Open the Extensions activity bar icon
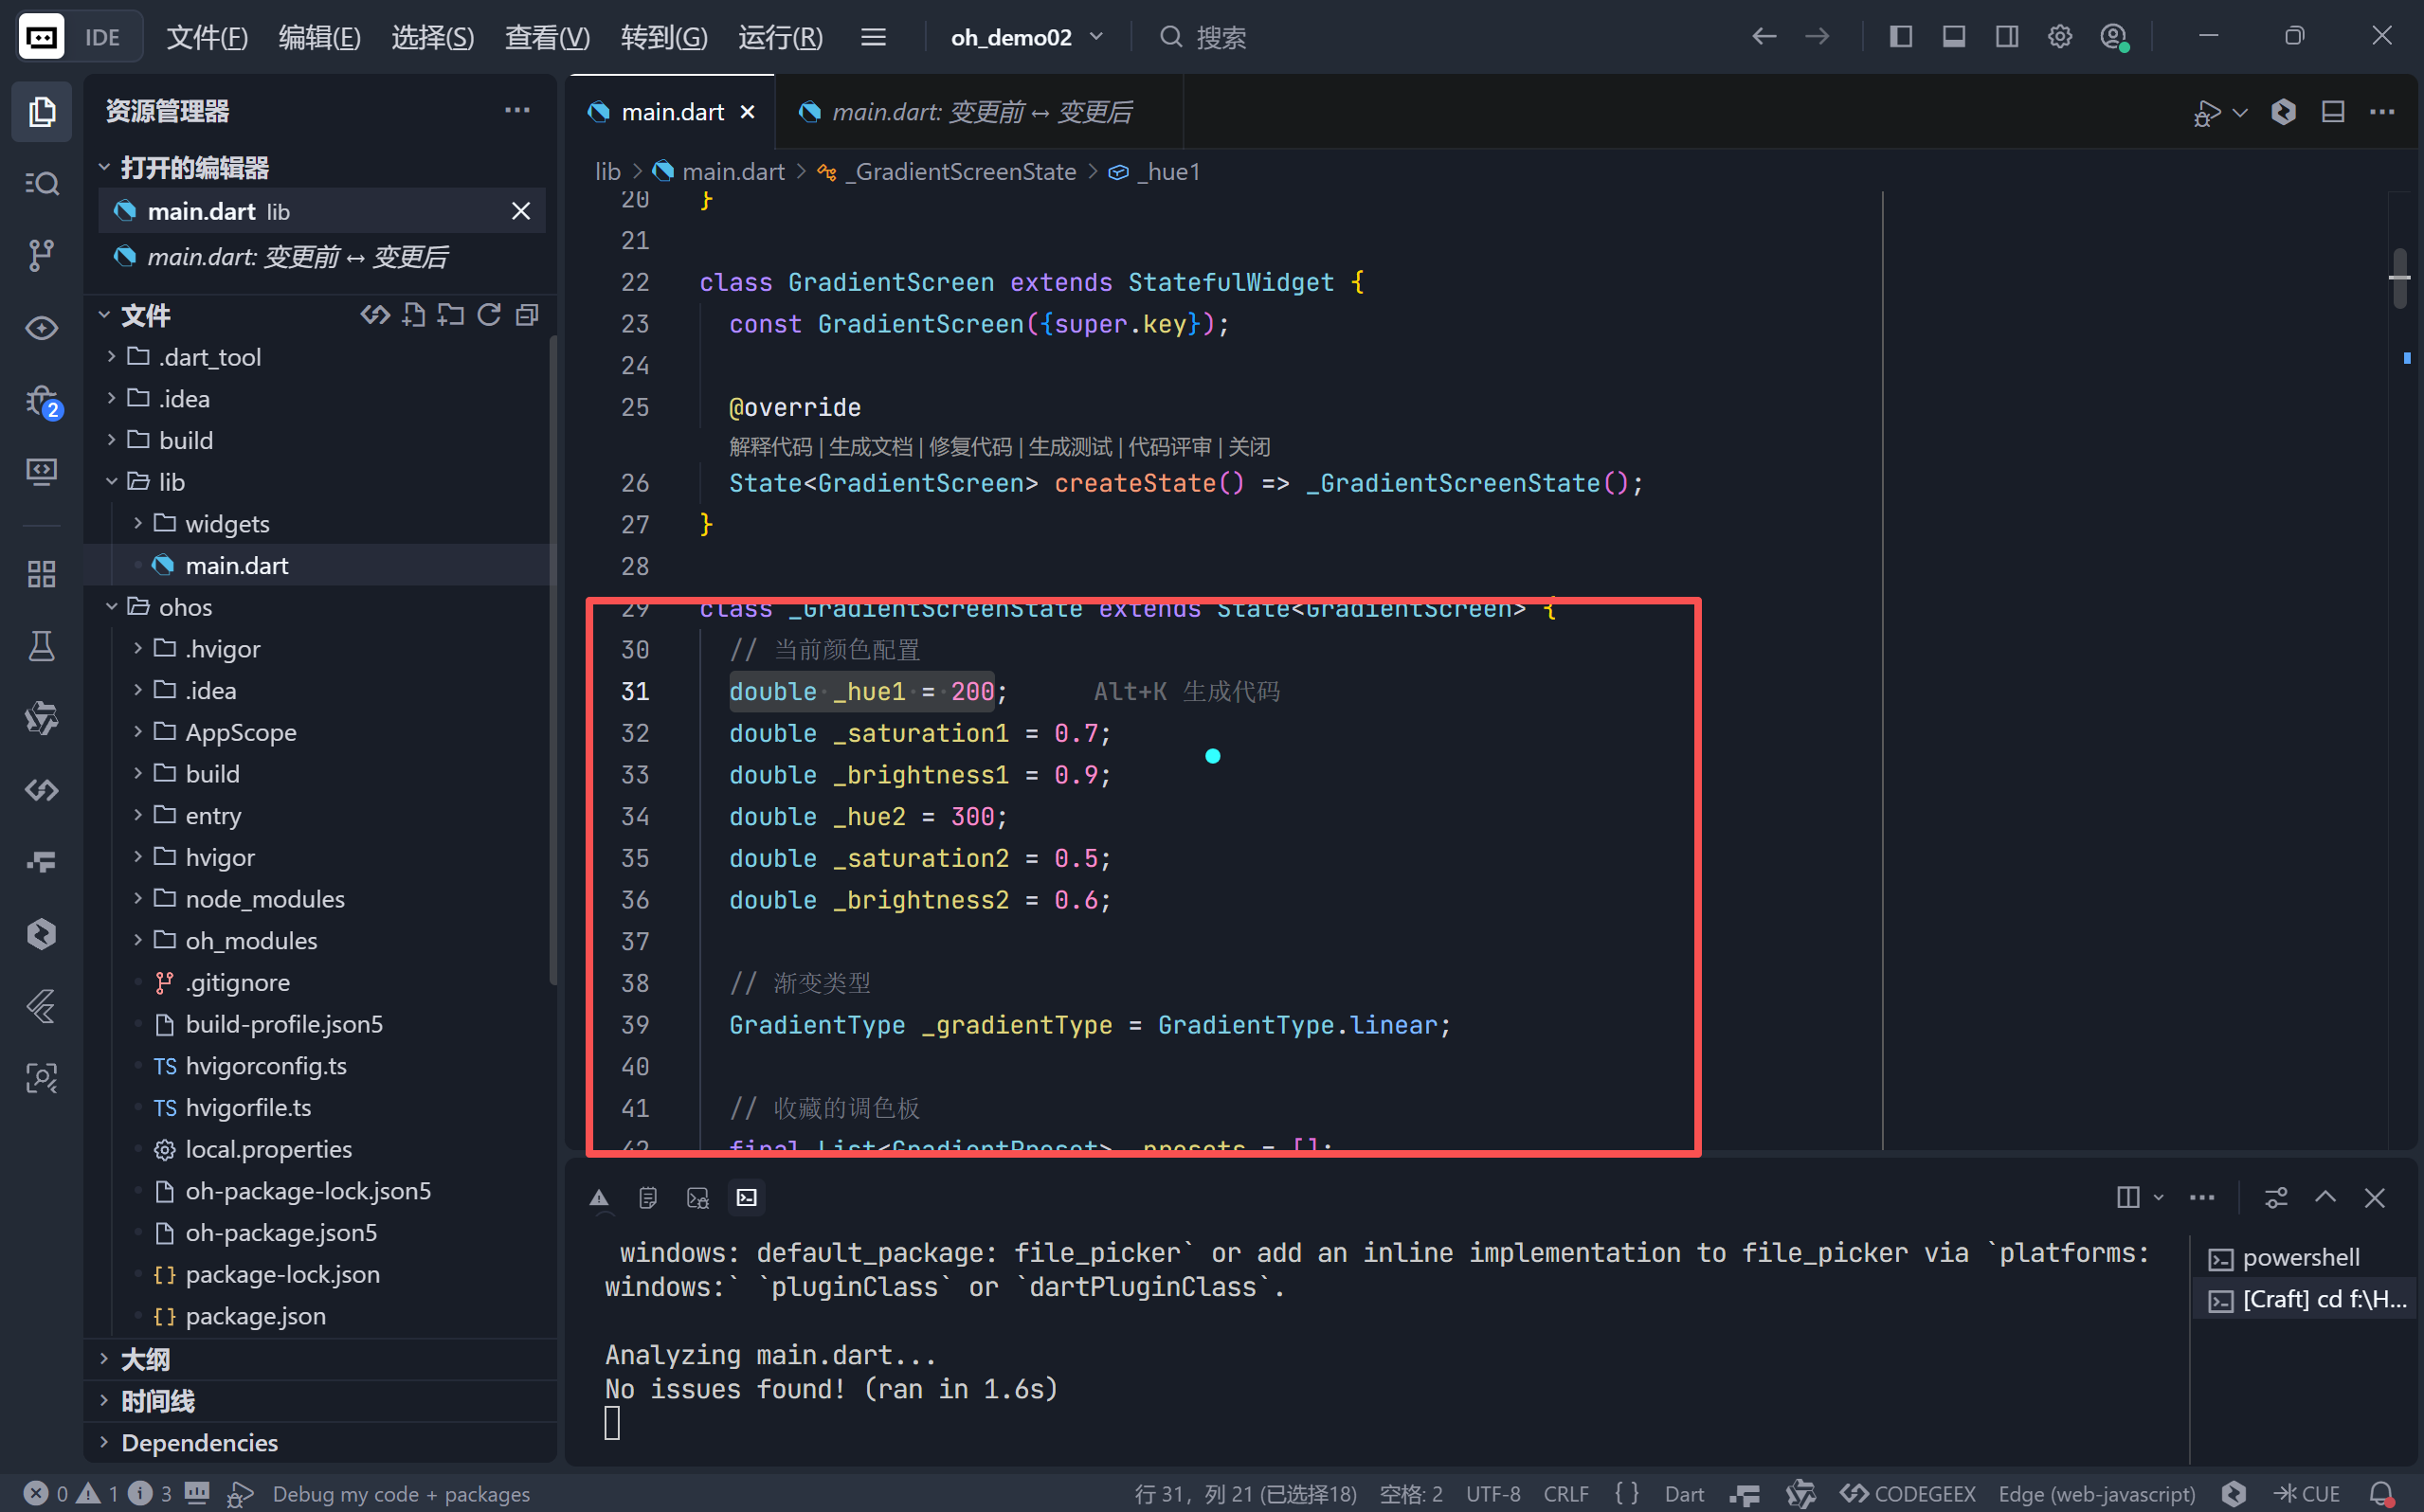Viewport: 2424px width, 1512px height. [x=41, y=573]
